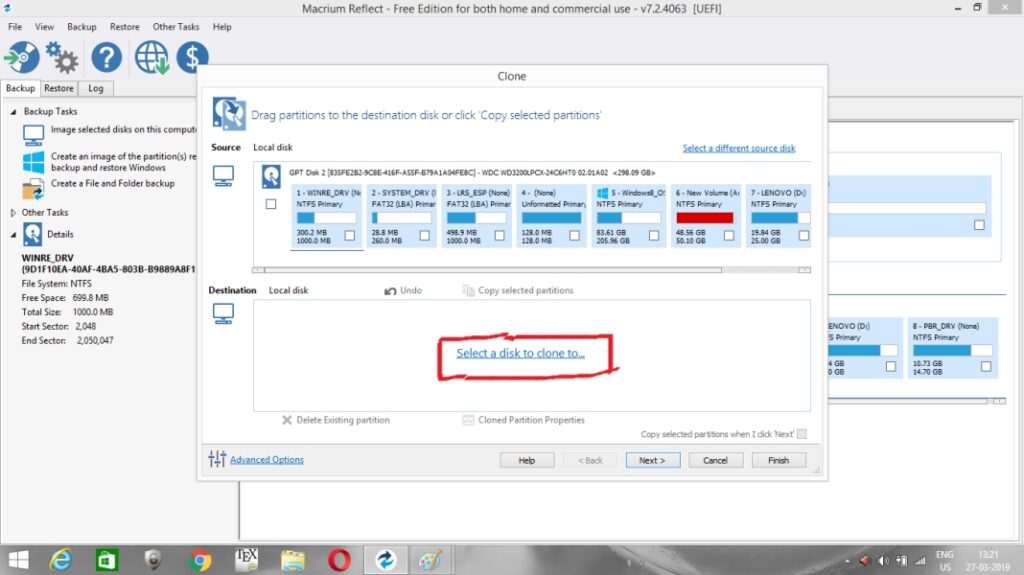
Task: Click the Windows Store taskbar icon
Action: click(106, 560)
